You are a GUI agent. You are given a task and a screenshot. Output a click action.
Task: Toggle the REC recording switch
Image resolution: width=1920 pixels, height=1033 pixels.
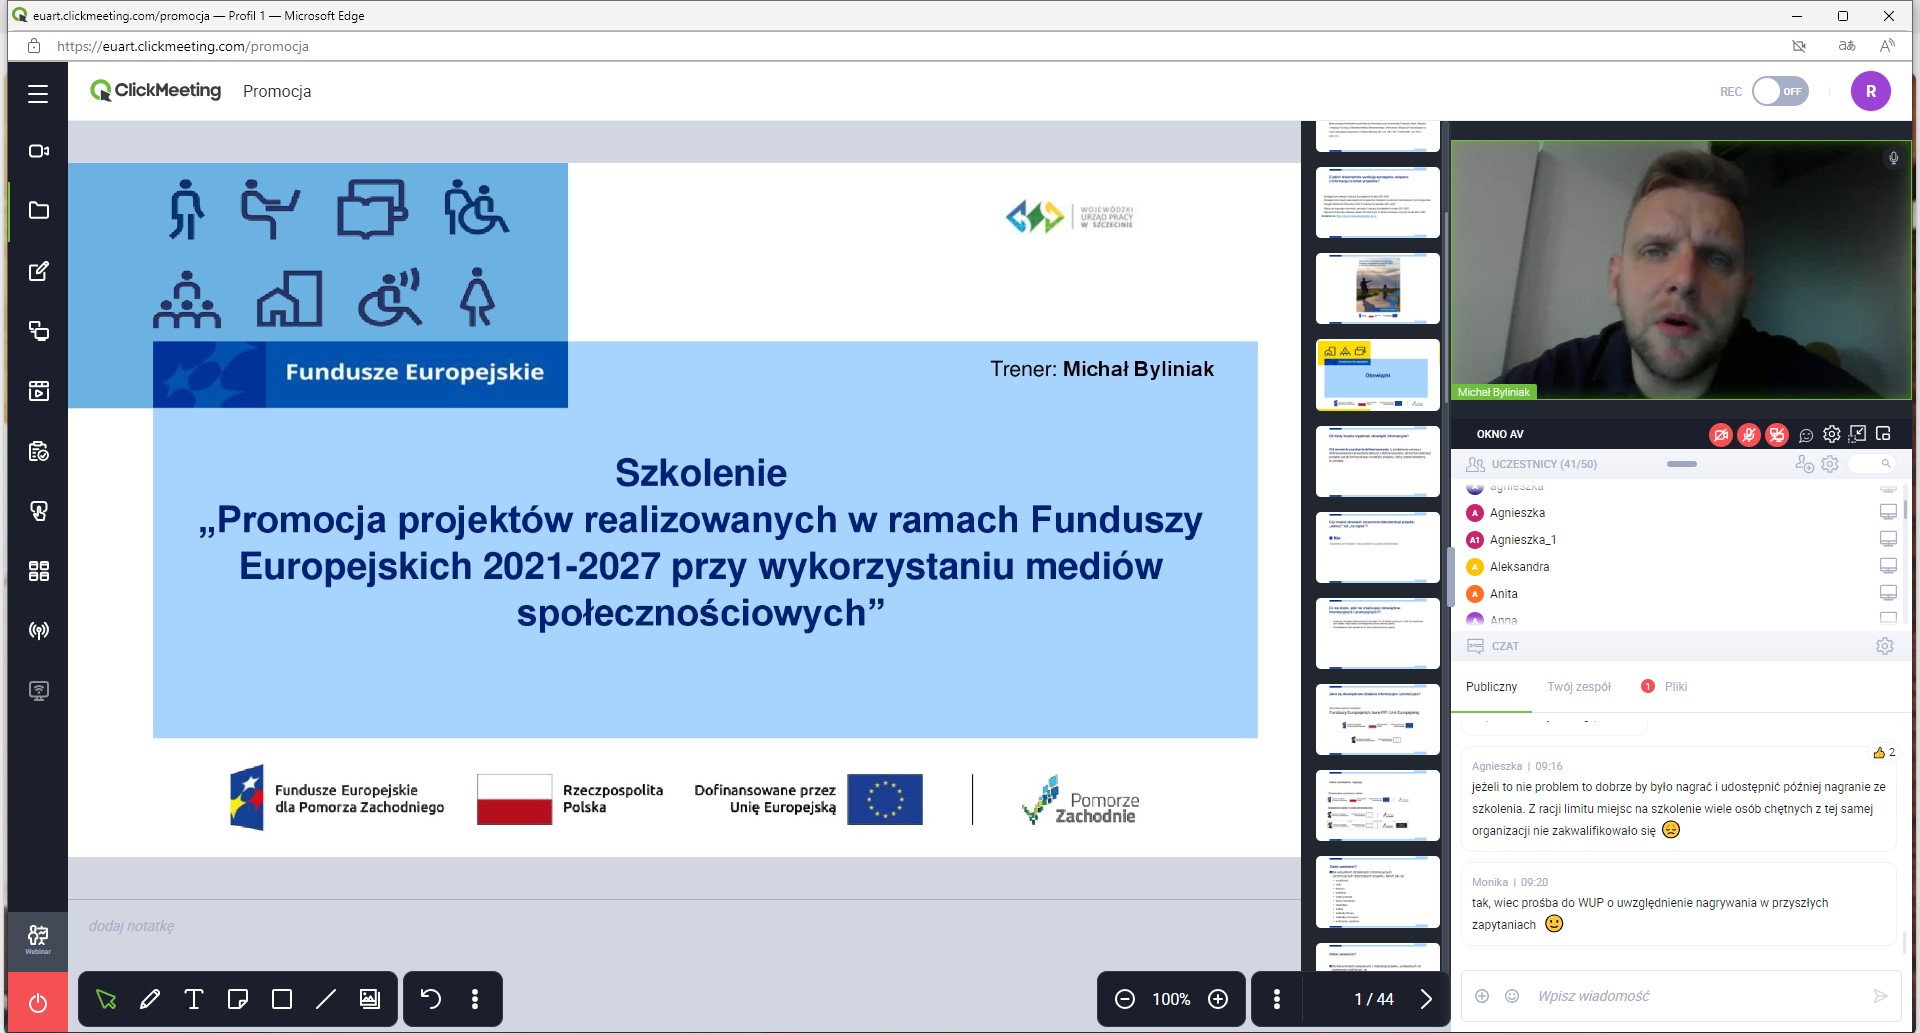click(1780, 91)
